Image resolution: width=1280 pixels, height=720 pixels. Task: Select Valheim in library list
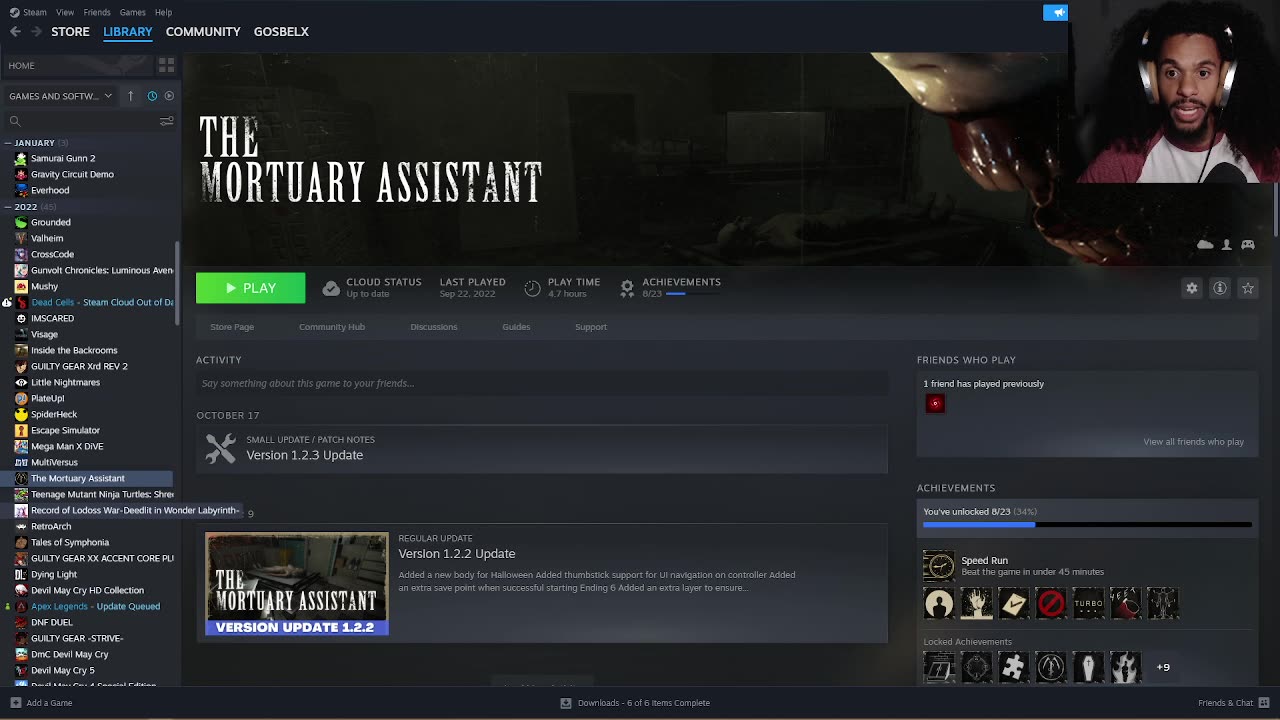(47, 238)
